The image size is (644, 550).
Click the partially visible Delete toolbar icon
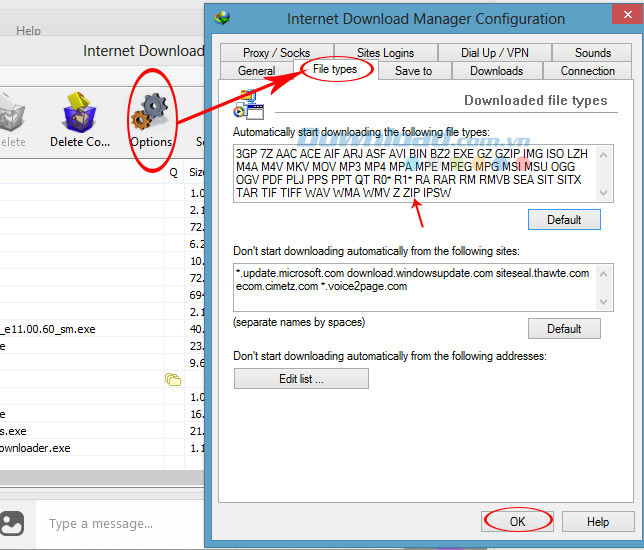12,118
